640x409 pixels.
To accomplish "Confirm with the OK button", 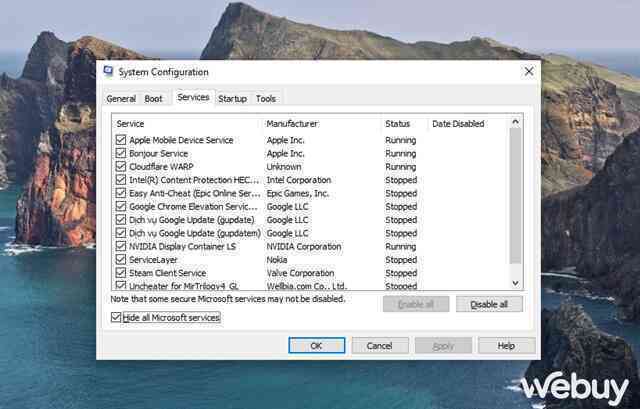I will [x=317, y=346].
